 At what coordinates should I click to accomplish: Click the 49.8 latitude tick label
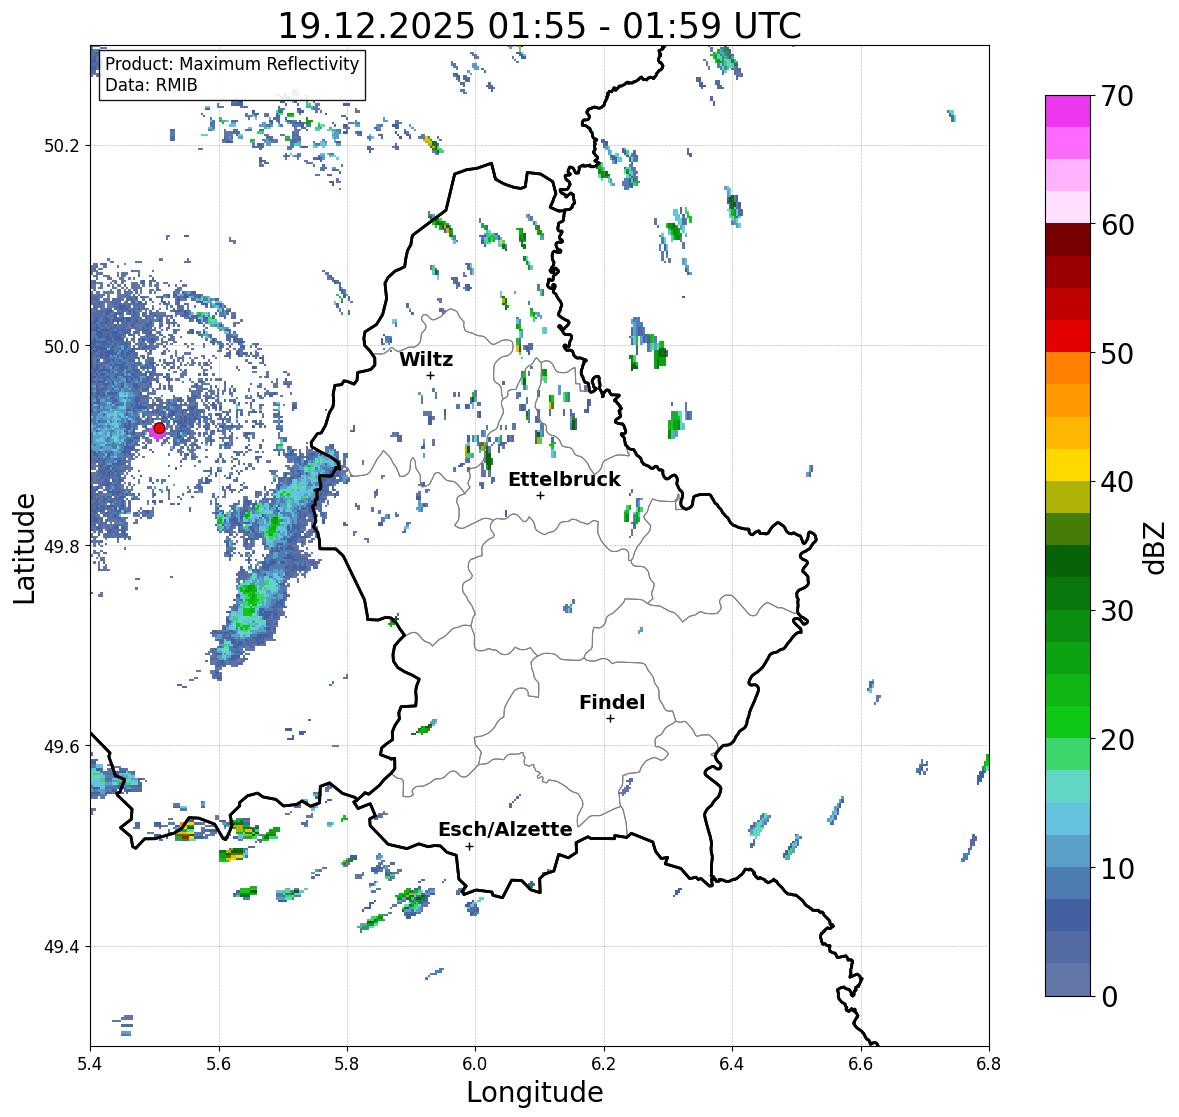pyautogui.click(x=62, y=546)
